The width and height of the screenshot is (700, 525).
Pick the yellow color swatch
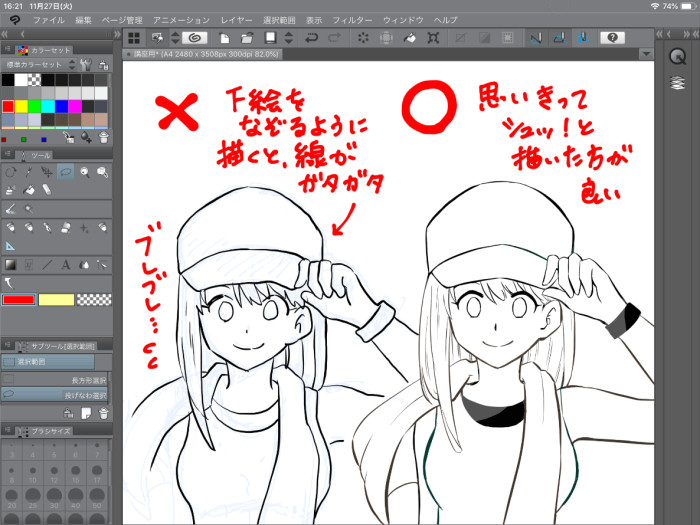point(21,106)
